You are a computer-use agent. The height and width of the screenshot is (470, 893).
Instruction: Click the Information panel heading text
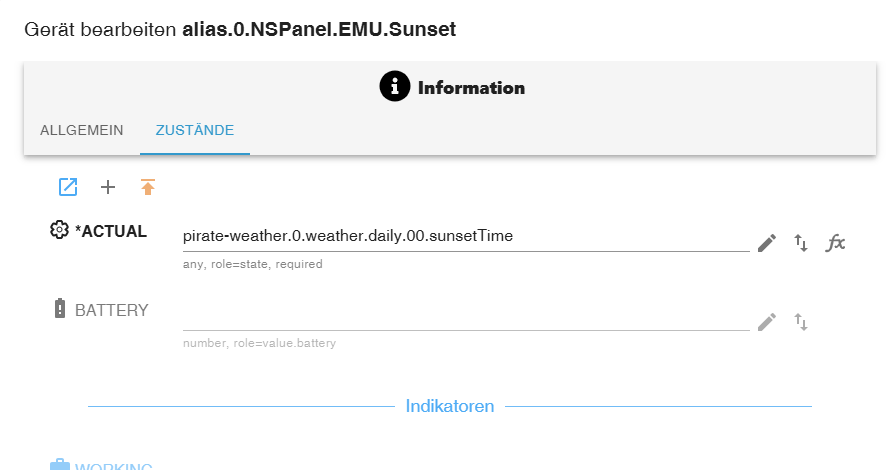[x=471, y=88]
